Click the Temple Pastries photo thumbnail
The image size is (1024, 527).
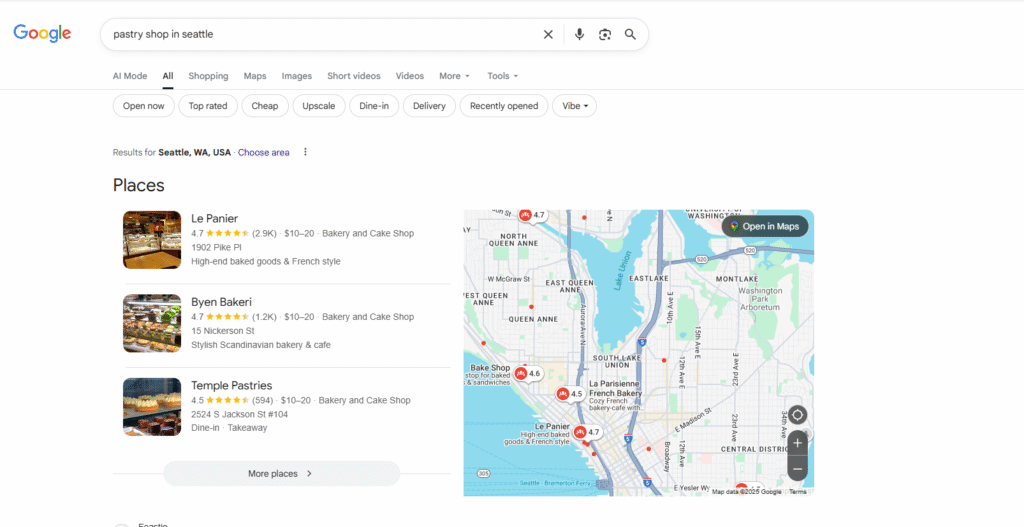152,407
